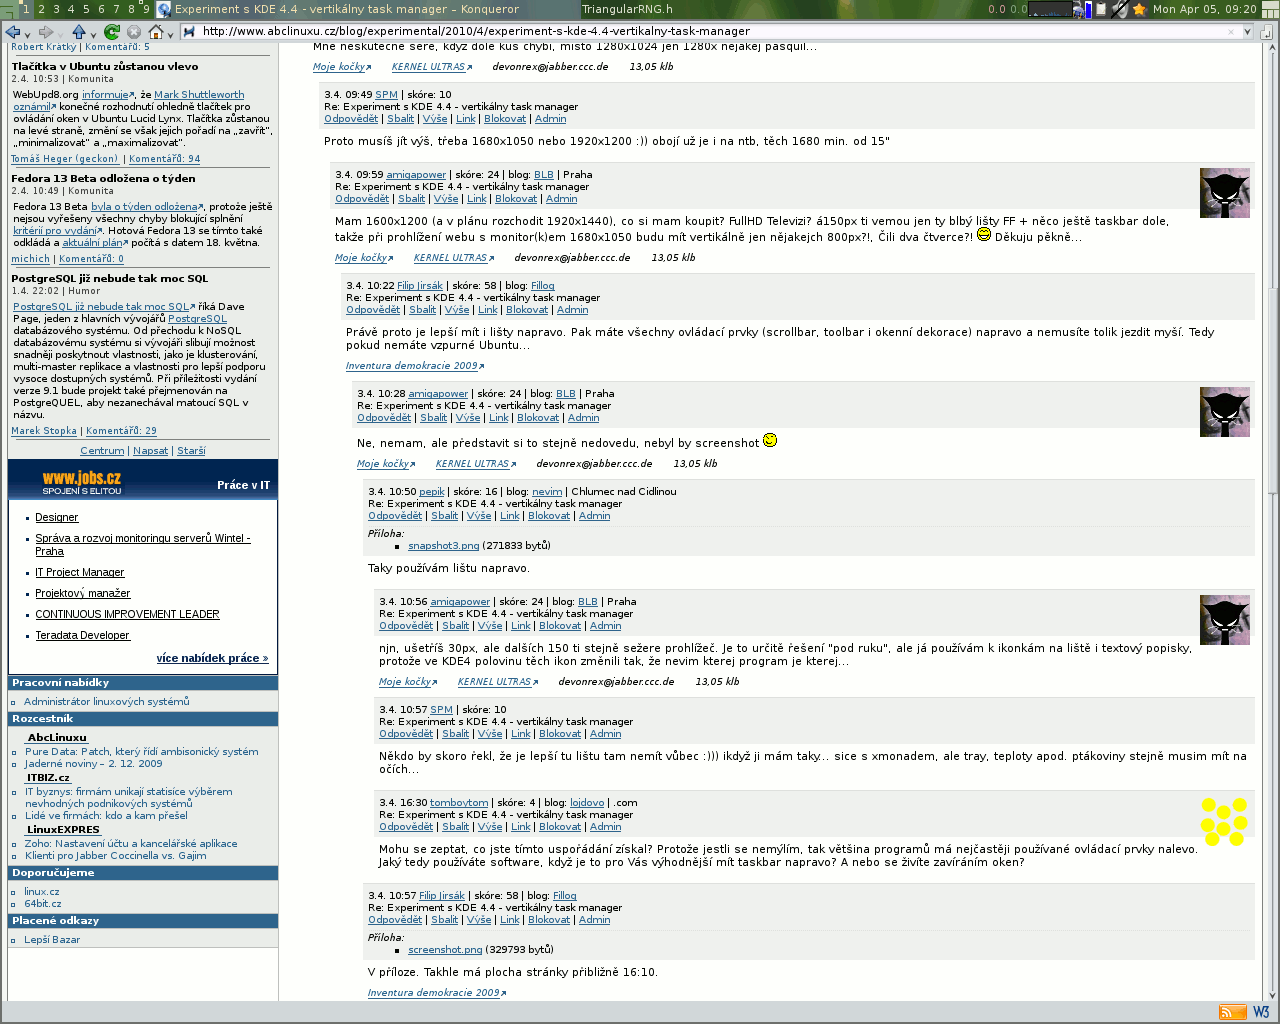The image size is (1280, 1024).
Task: Click the blue battery indicator in tray
Action: click(1087, 9)
